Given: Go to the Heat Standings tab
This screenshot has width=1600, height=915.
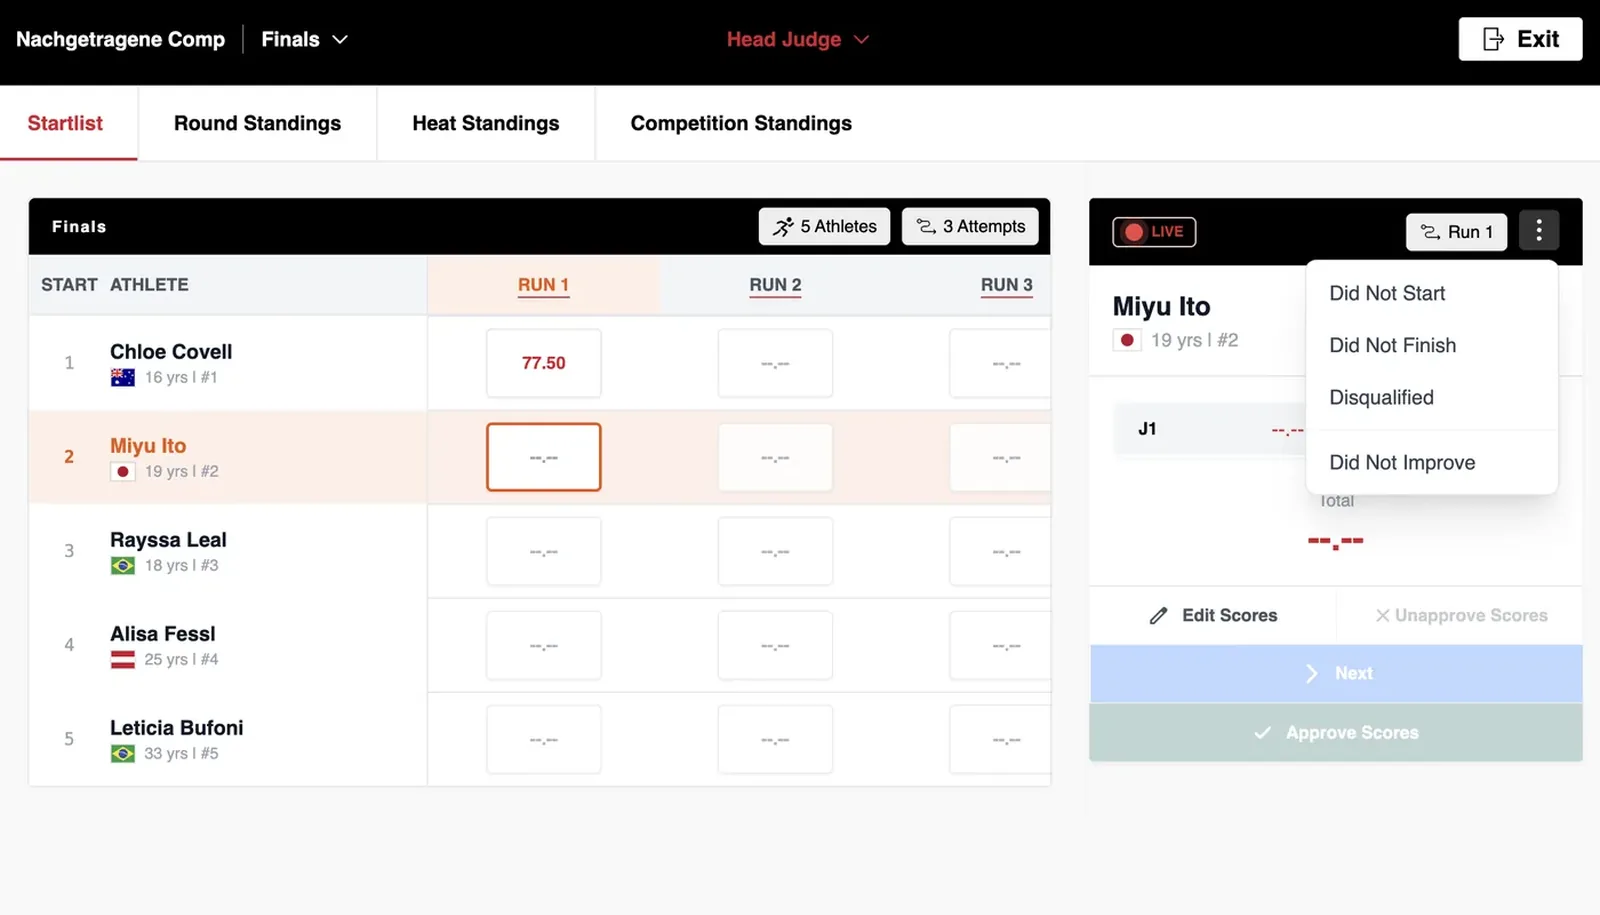Looking at the screenshot, I should pyautogui.click(x=486, y=123).
